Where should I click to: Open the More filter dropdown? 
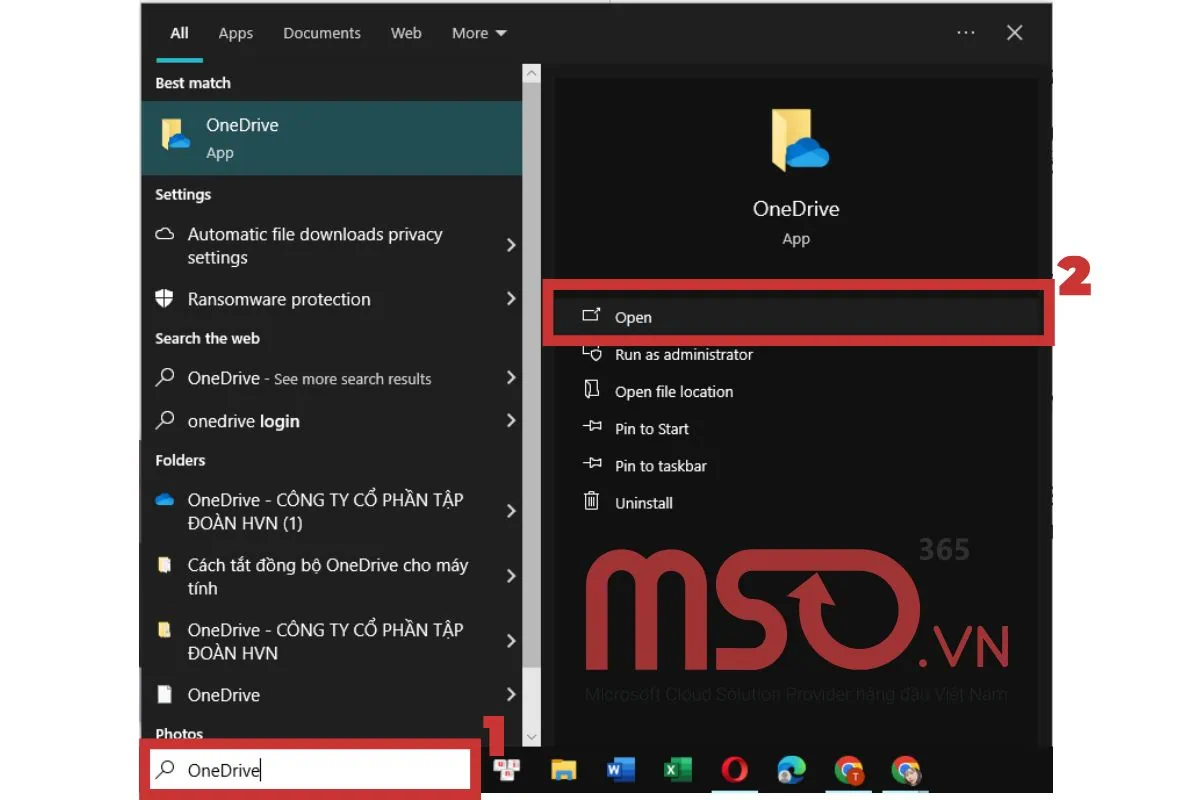coord(479,33)
